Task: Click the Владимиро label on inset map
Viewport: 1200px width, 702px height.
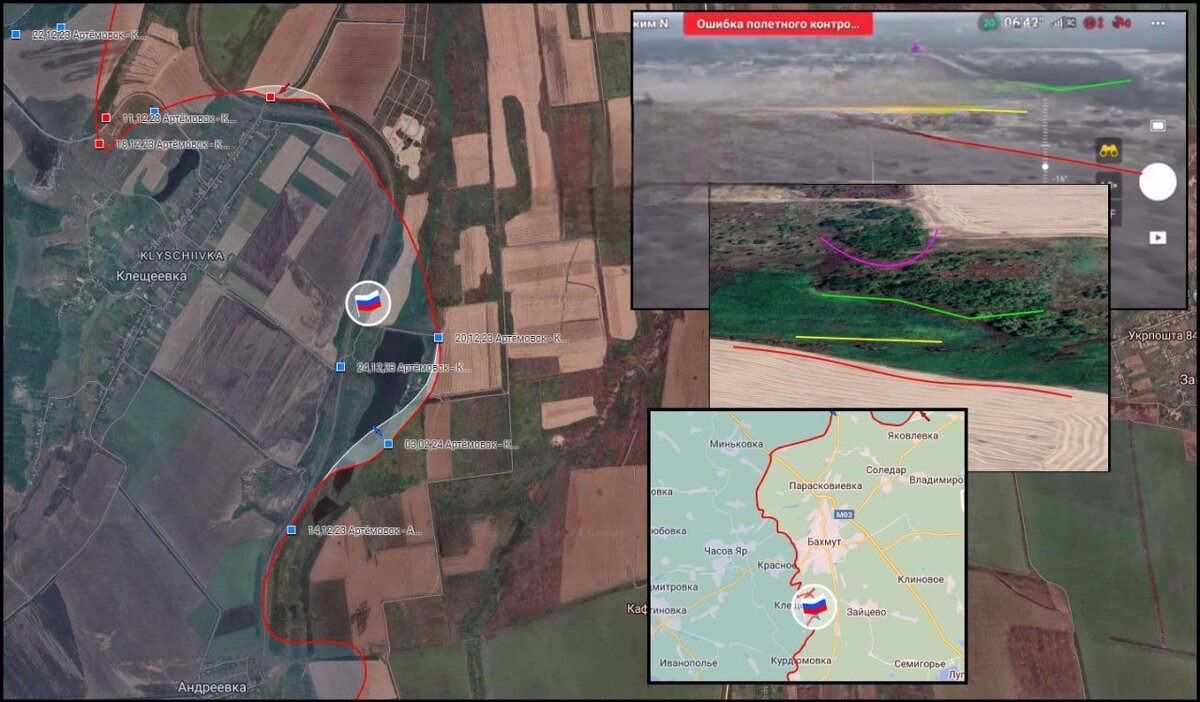Action: 937,480
